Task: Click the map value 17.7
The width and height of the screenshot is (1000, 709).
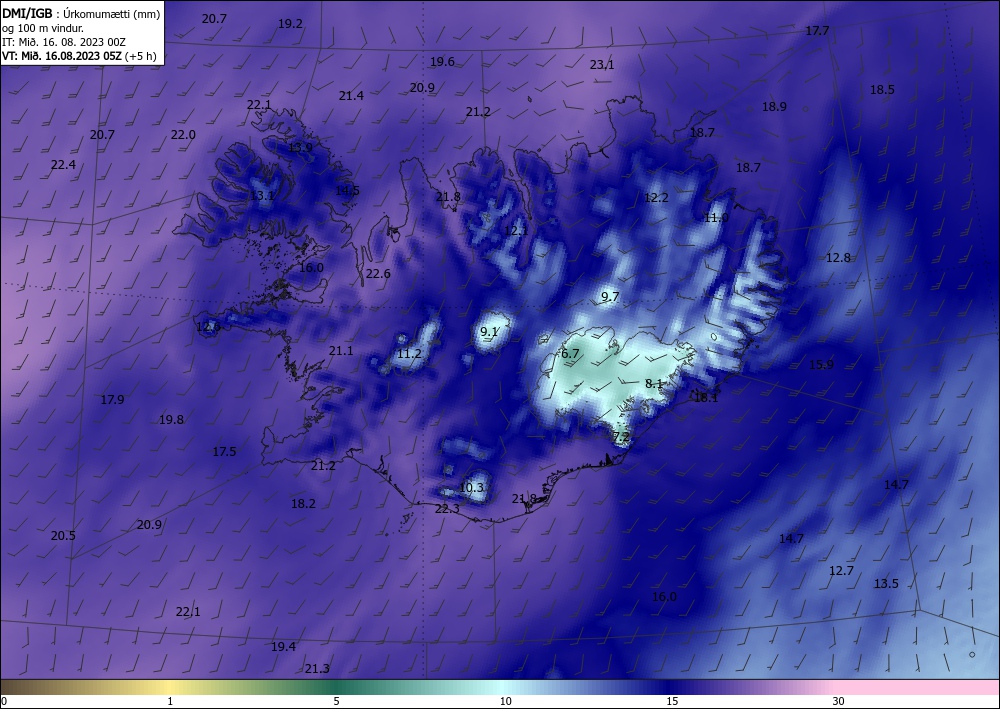Action: pyautogui.click(x=817, y=31)
